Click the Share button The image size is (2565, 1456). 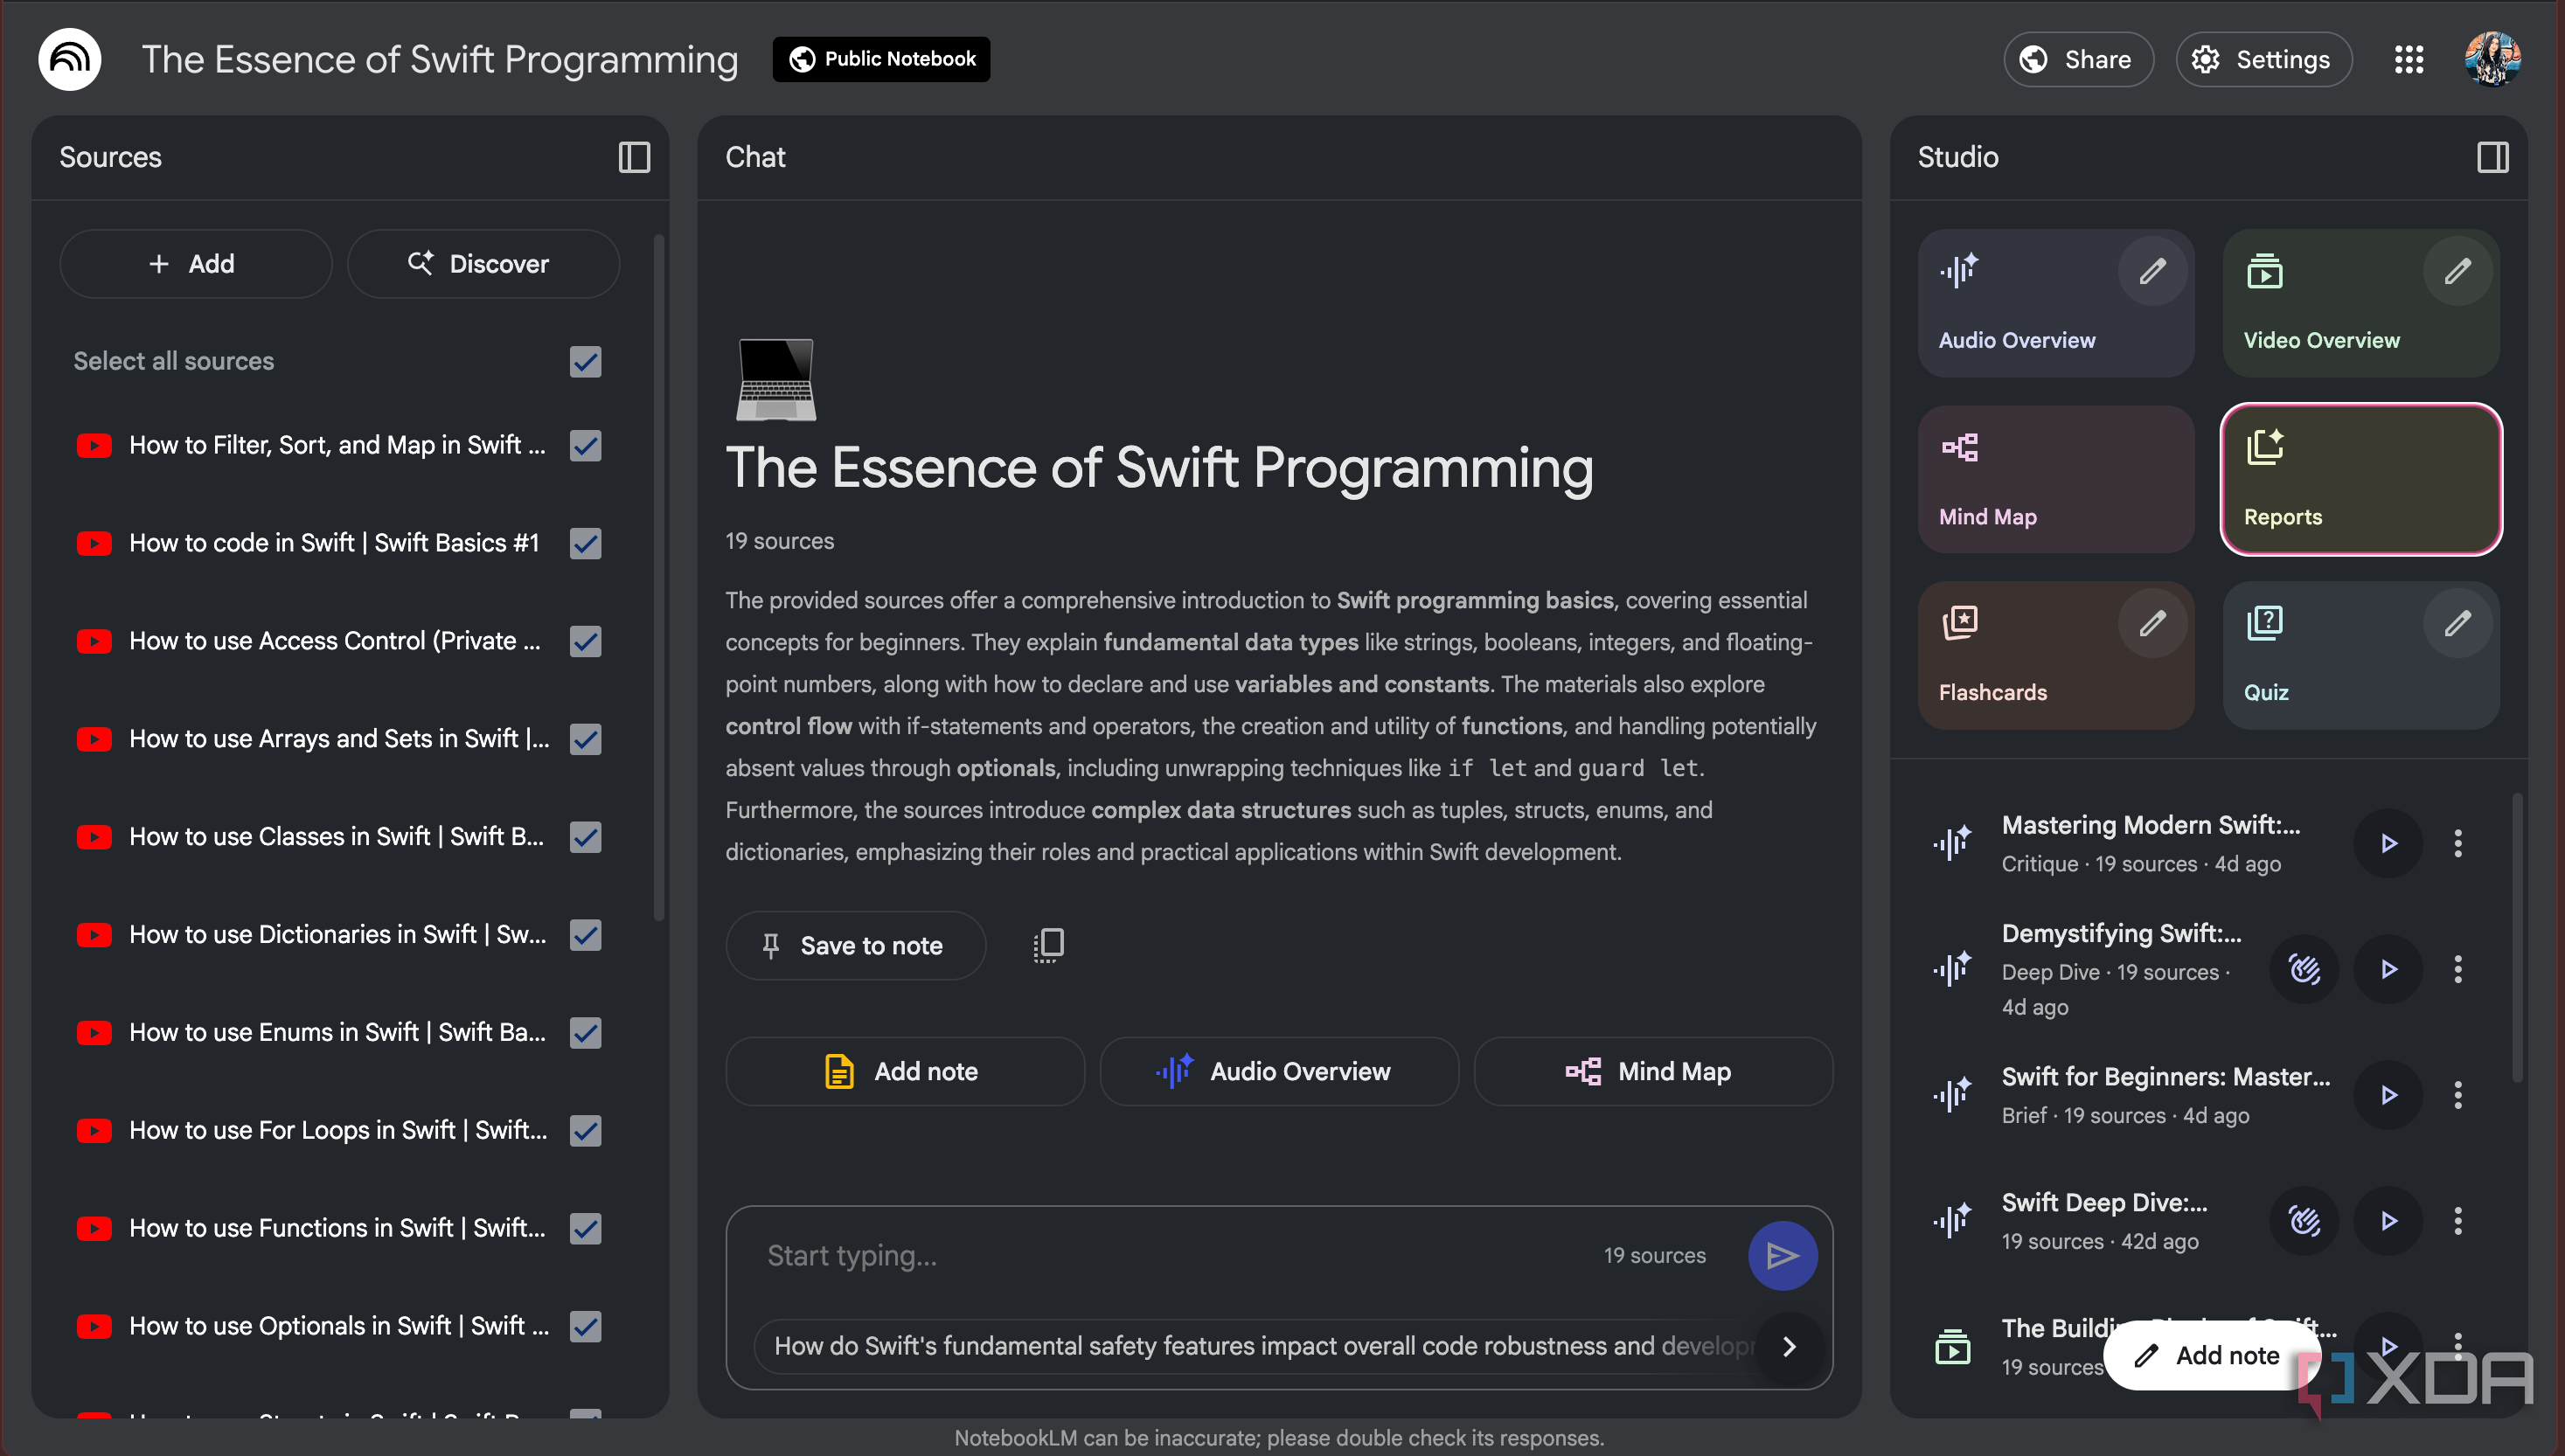click(2078, 59)
